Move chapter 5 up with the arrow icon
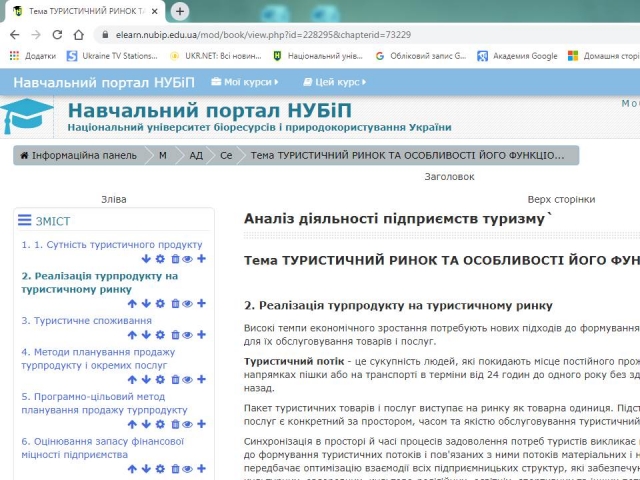The height and width of the screenshot is (480, 640). 132,424
